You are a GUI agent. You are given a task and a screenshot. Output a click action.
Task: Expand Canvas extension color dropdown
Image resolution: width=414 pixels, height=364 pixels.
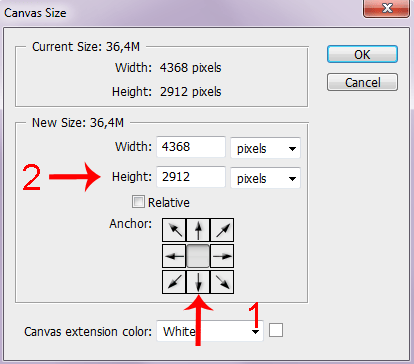click(x=210, y=331)
